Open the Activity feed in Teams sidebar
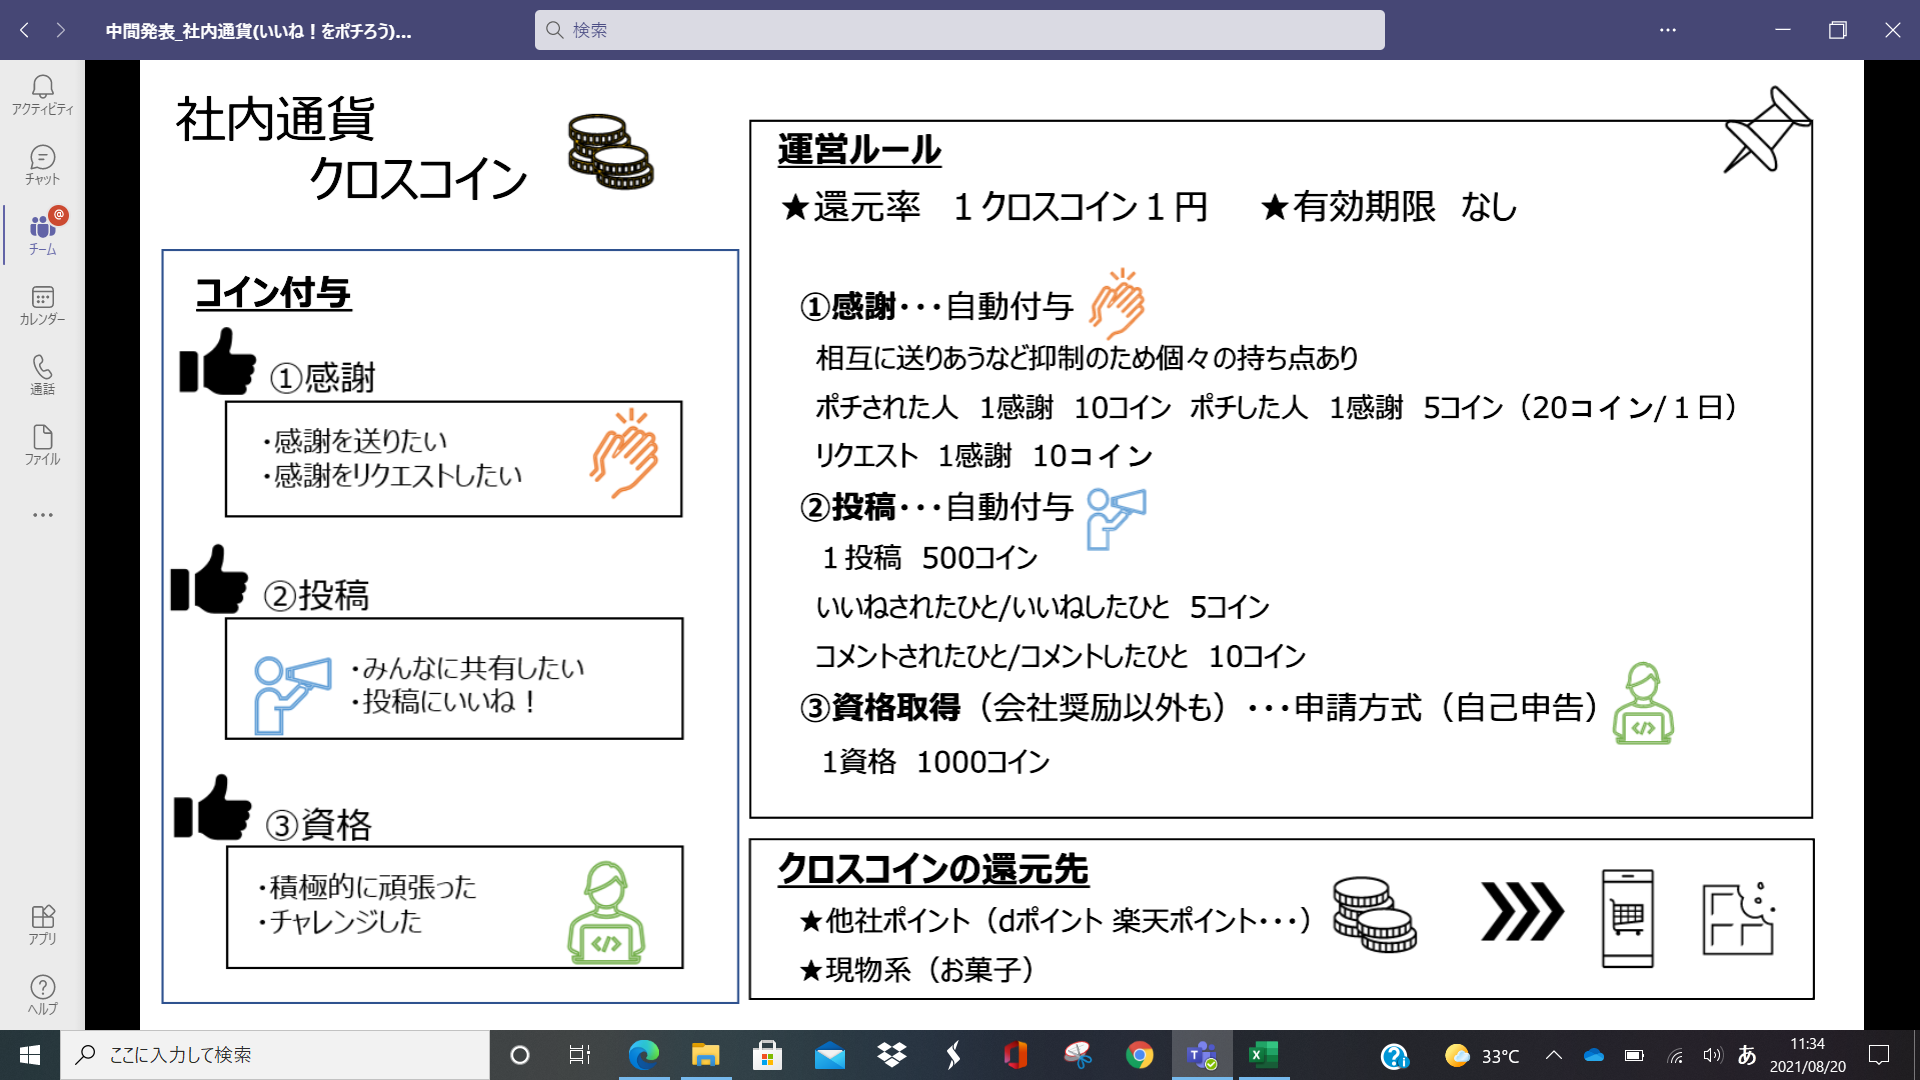Viewport: 1920px width, 1080px height. coord(42,95)
